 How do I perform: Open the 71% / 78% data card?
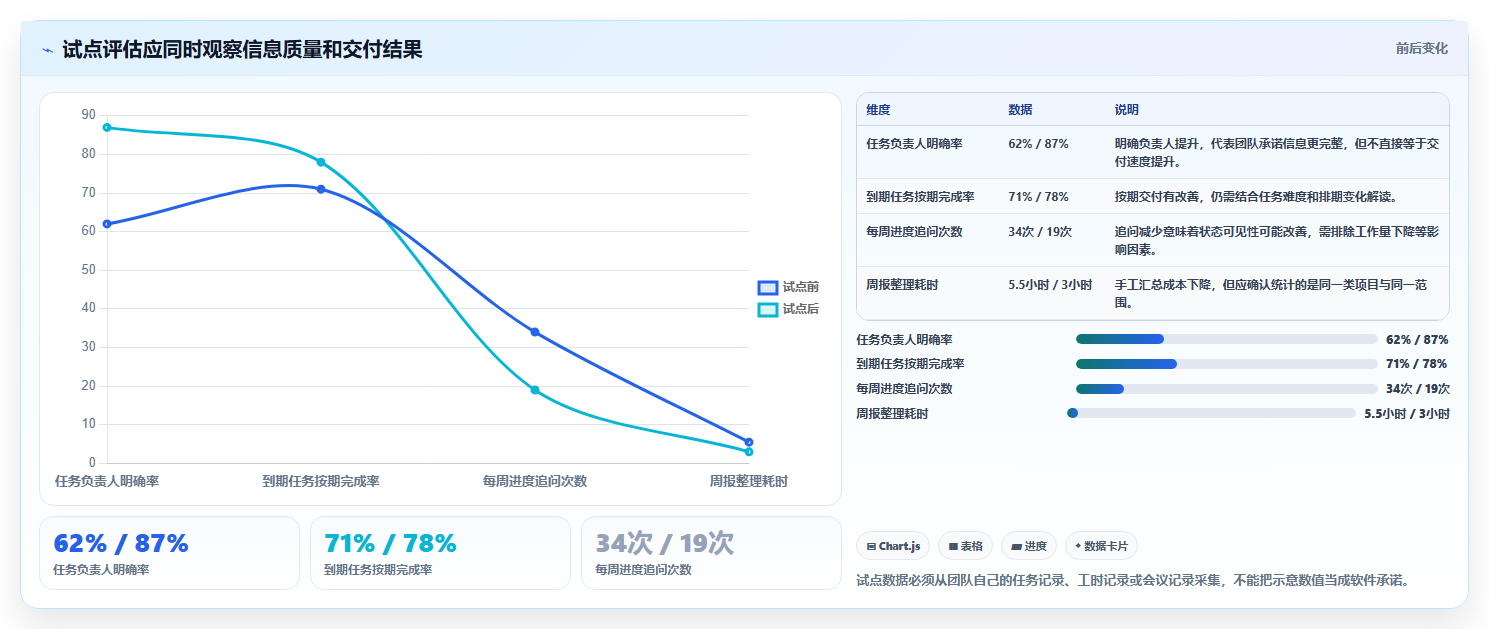440,553
